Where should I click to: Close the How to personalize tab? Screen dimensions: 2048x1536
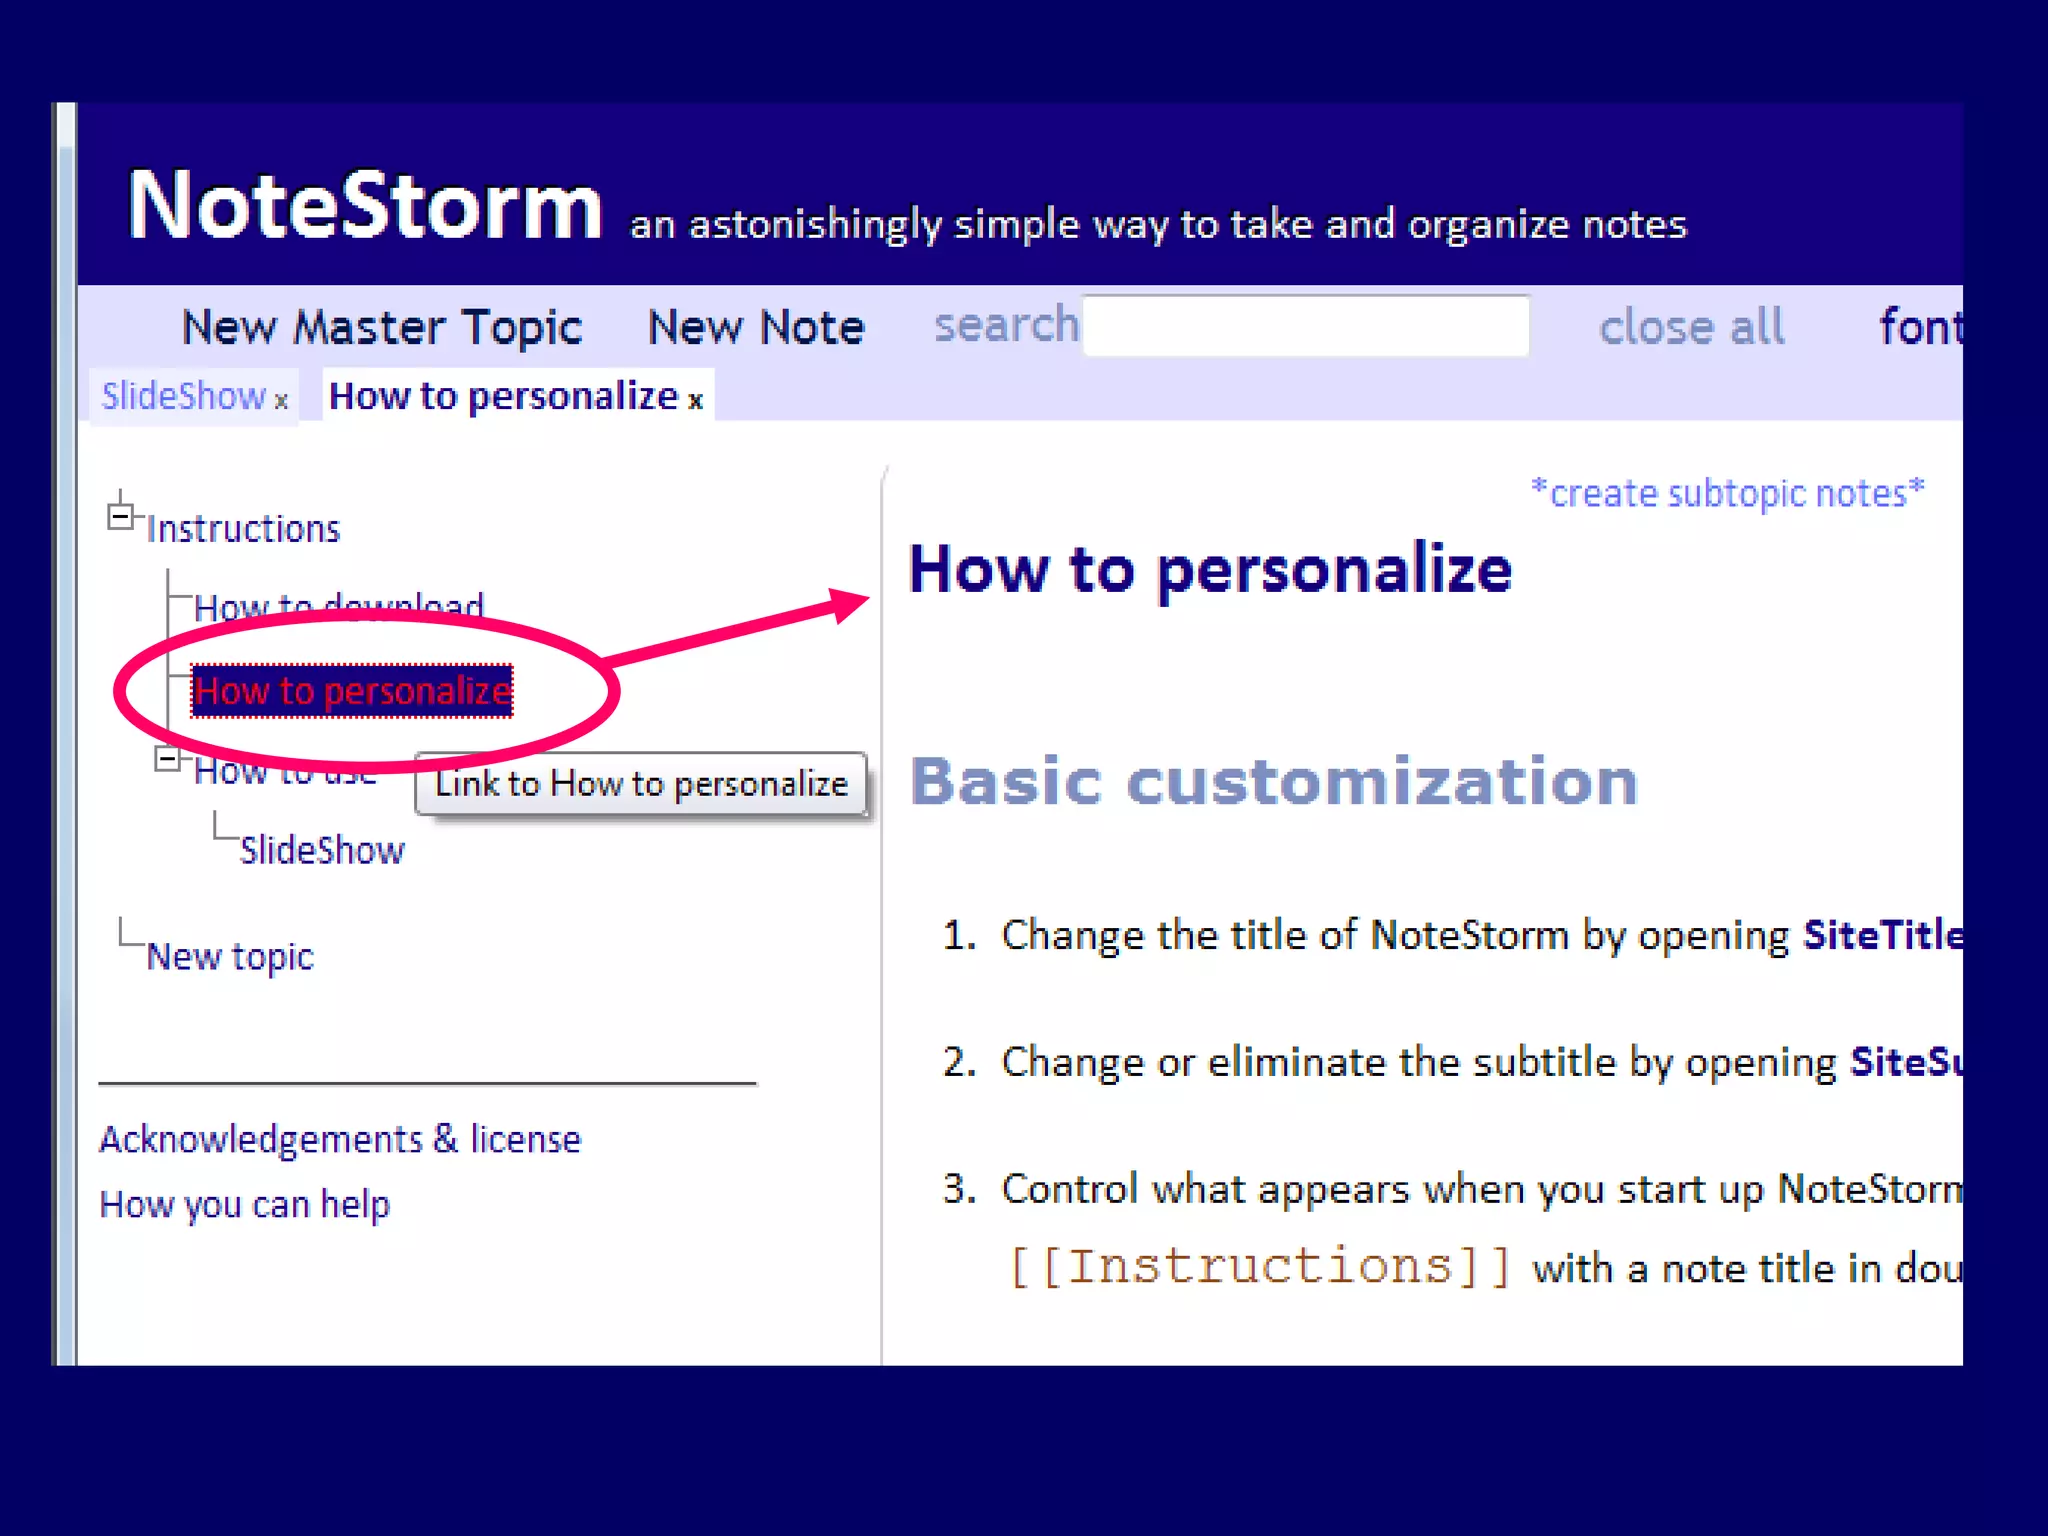[696, 401]
